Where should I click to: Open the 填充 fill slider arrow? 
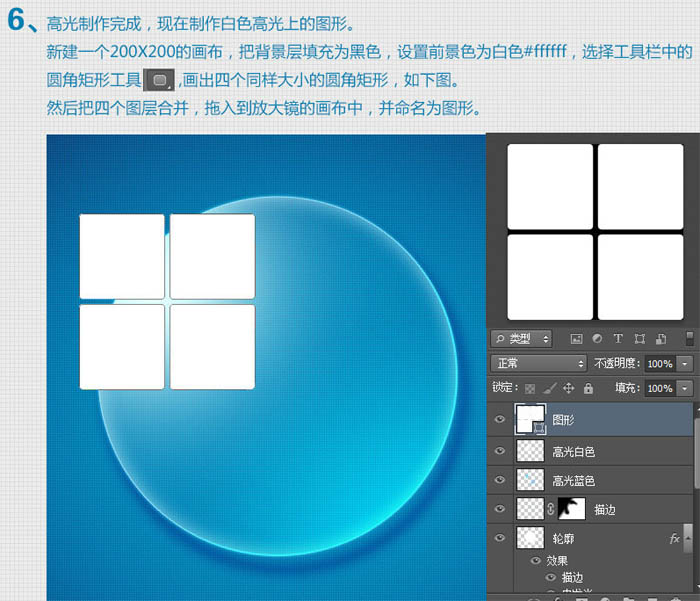pyautogui.click(x=685, y=388)
